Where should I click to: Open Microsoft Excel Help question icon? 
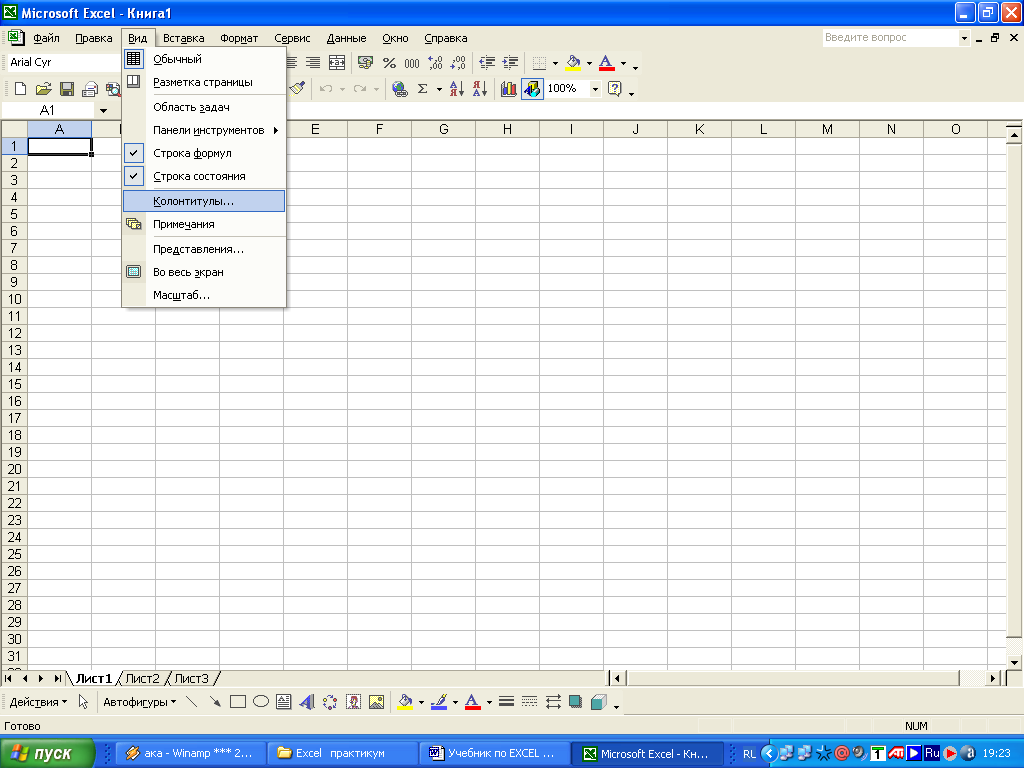click(x=614, y=89)
